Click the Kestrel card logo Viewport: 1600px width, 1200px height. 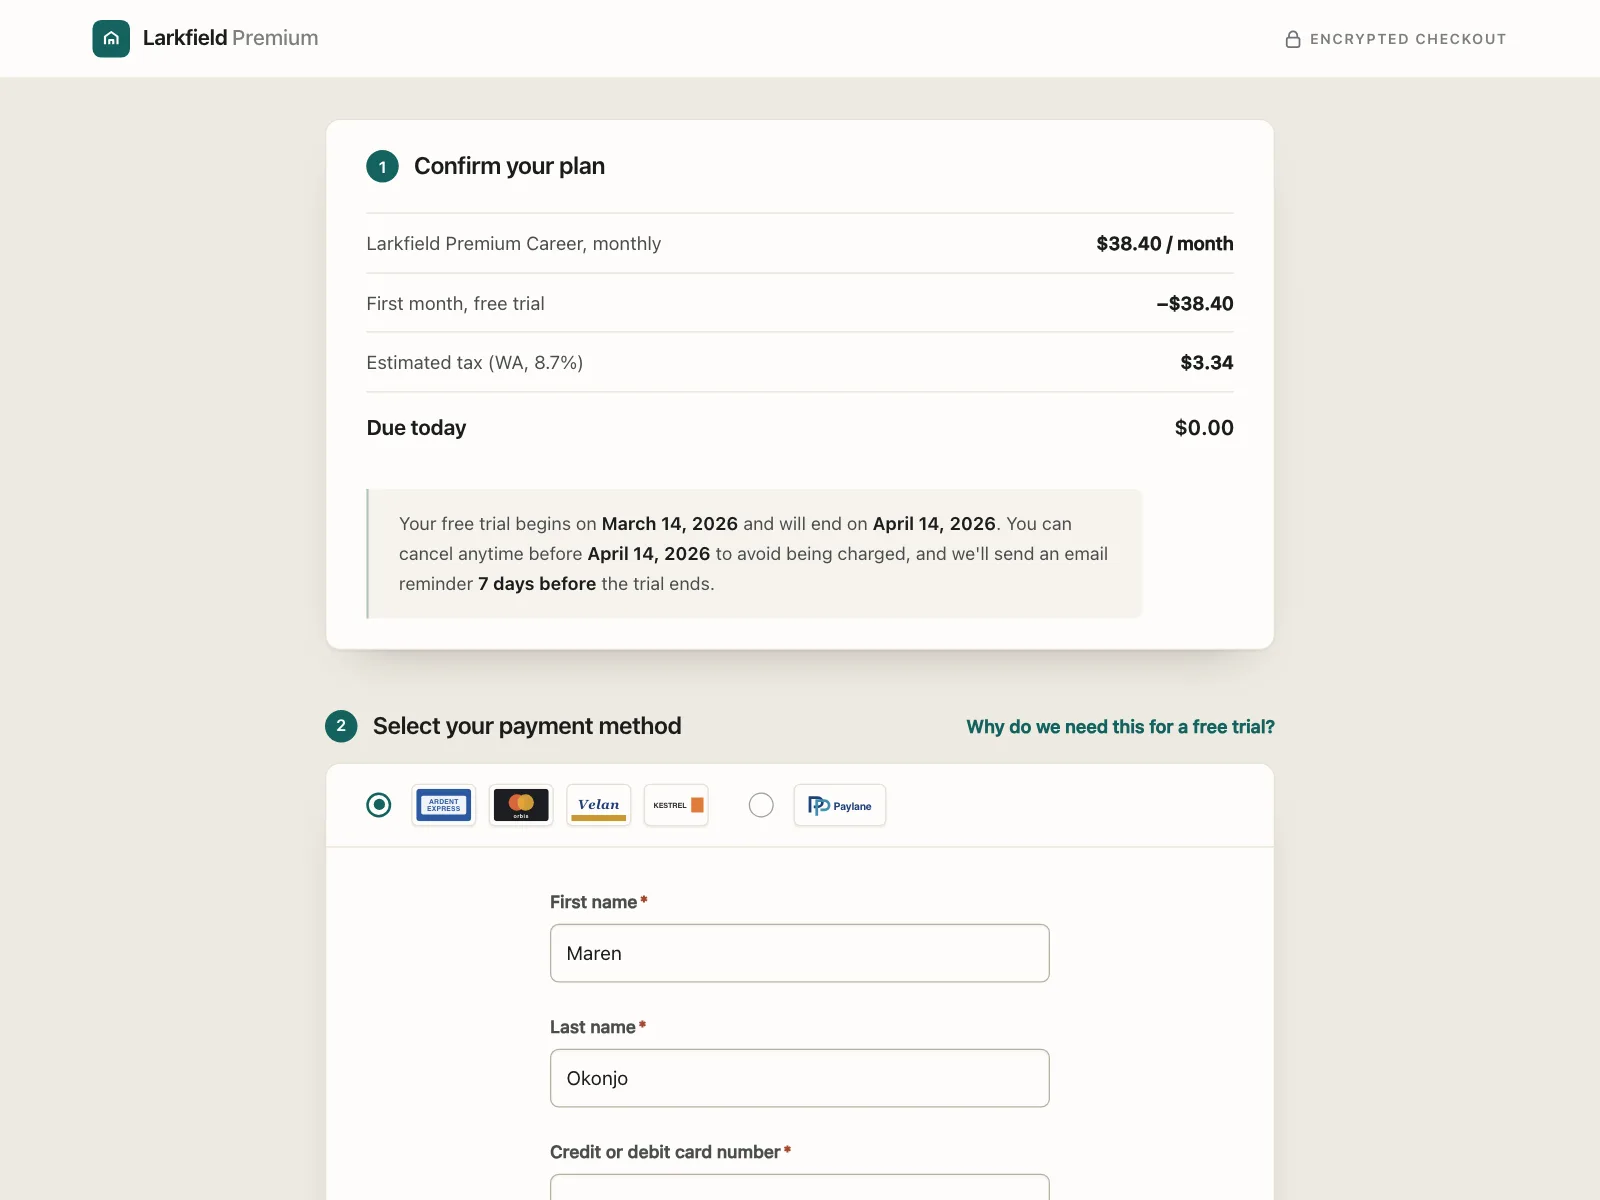coord(676,805)
